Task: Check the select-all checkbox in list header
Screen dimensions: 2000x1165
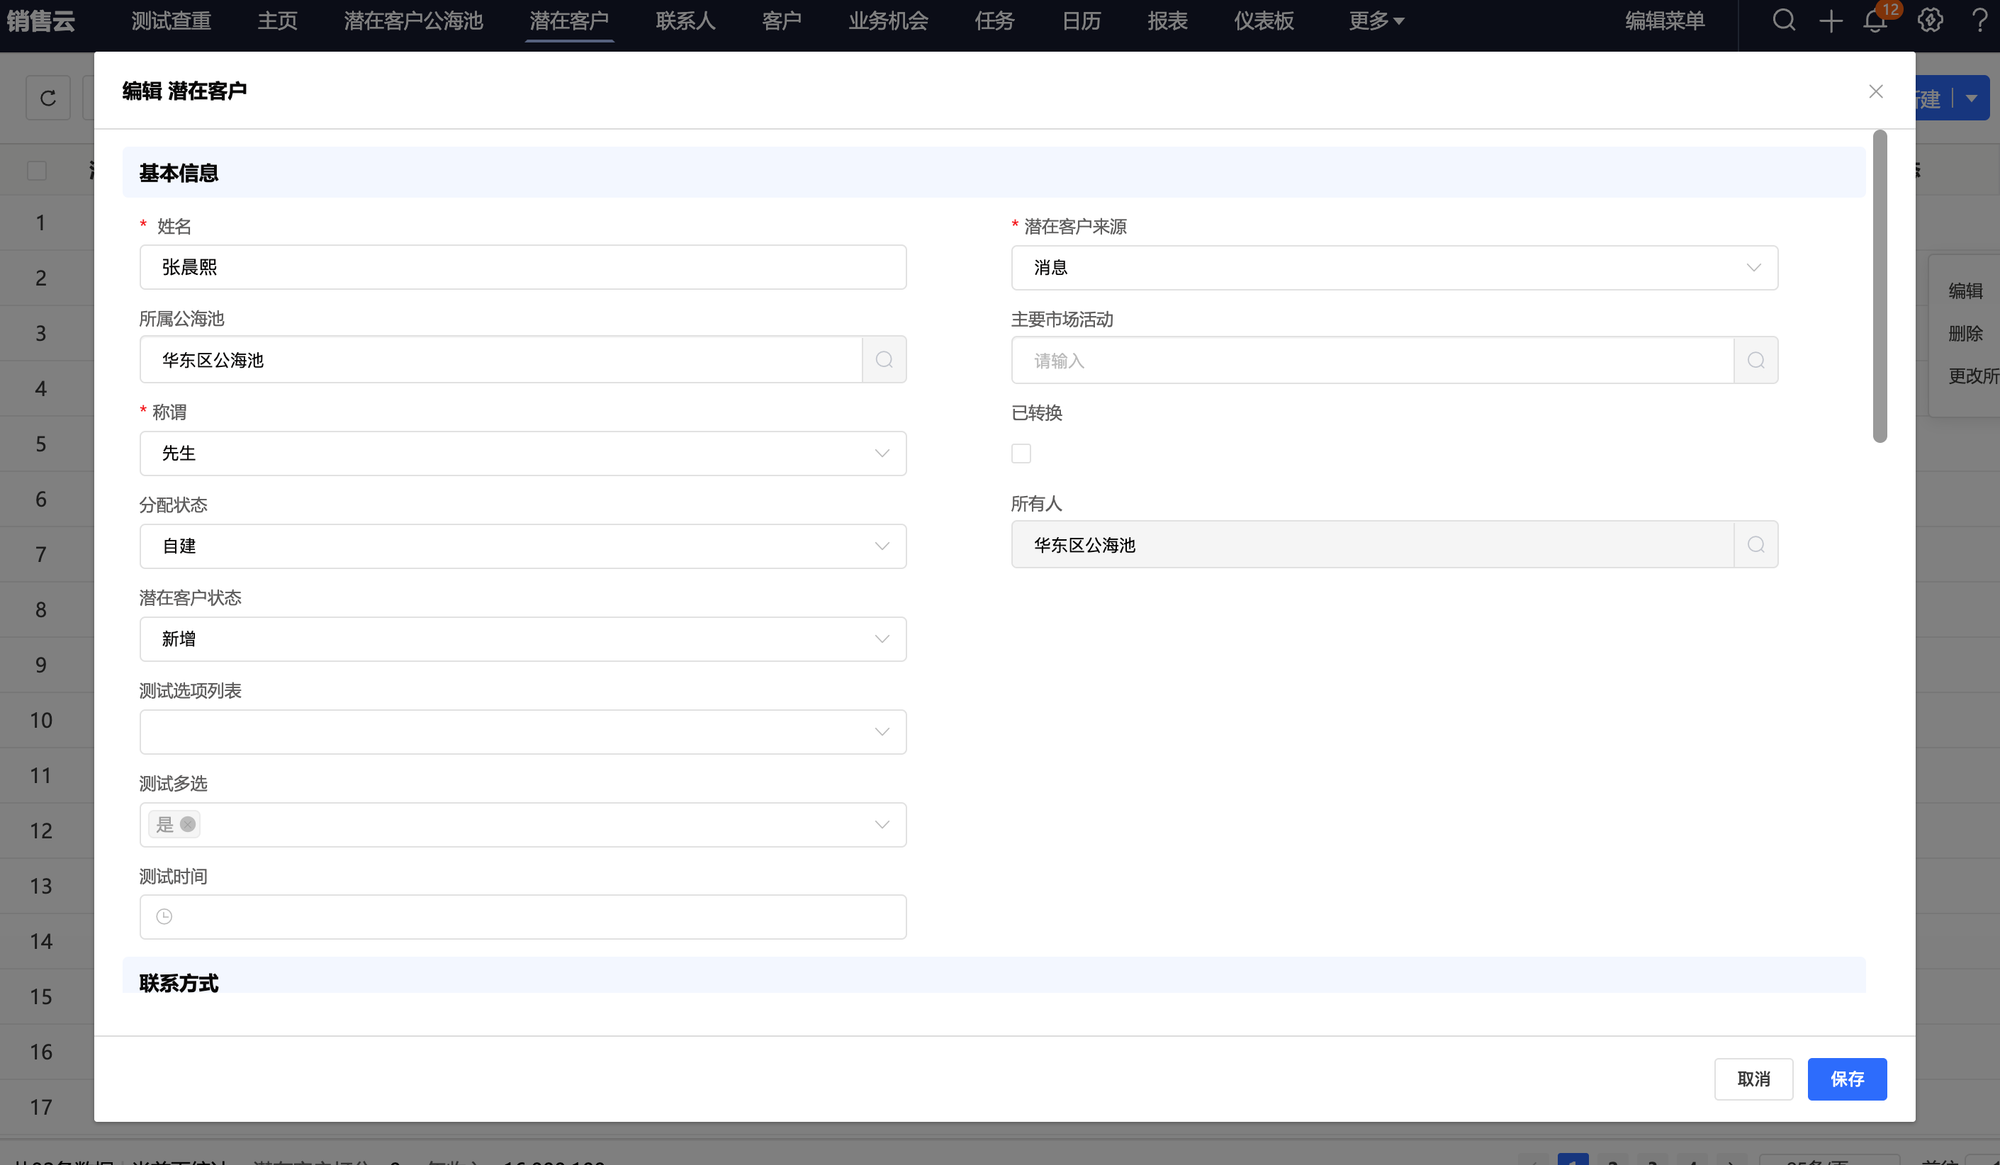Action: [37, 171]
